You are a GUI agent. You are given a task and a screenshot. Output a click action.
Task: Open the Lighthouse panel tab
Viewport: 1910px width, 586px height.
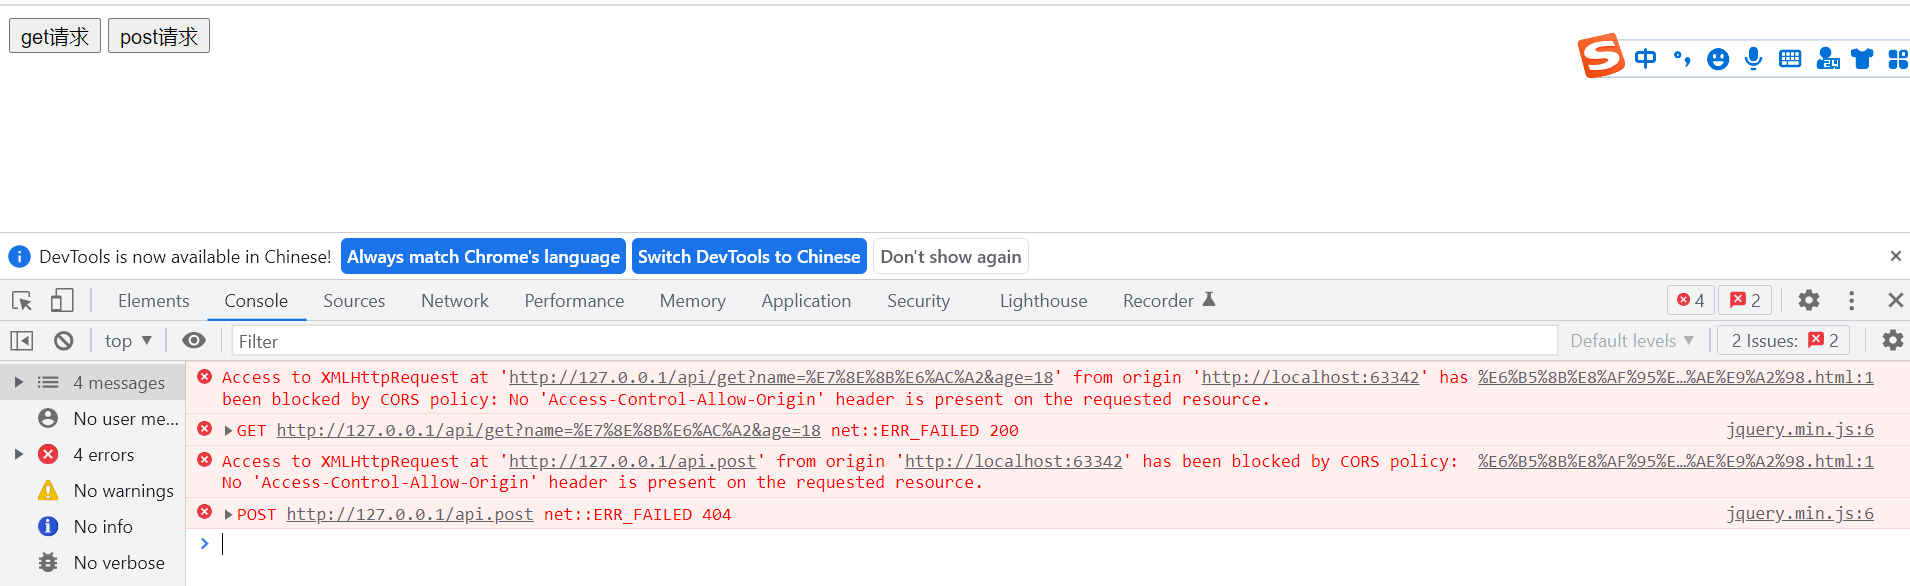point(1042,300)
